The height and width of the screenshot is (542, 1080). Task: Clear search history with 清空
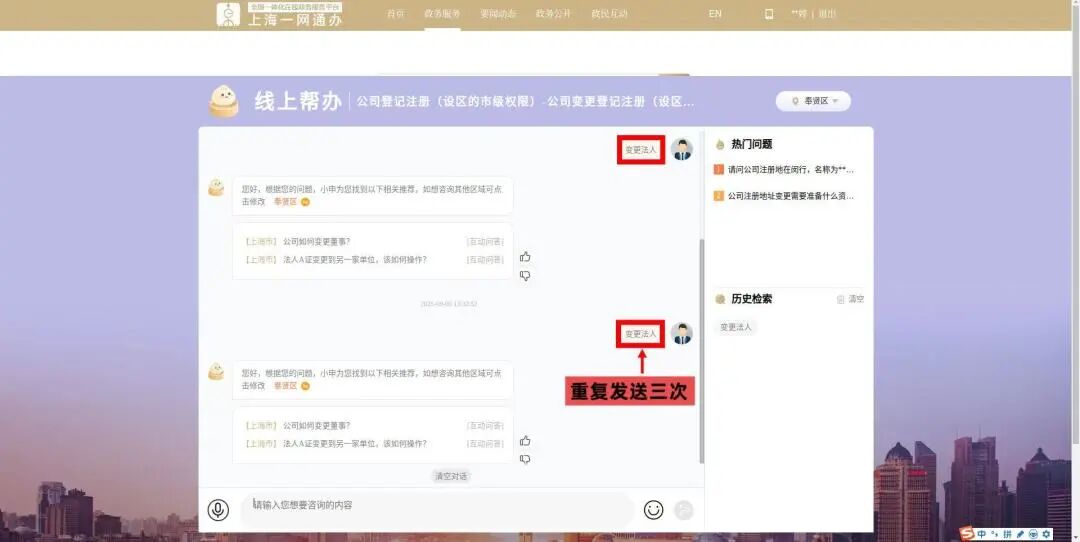coord(850,299)
